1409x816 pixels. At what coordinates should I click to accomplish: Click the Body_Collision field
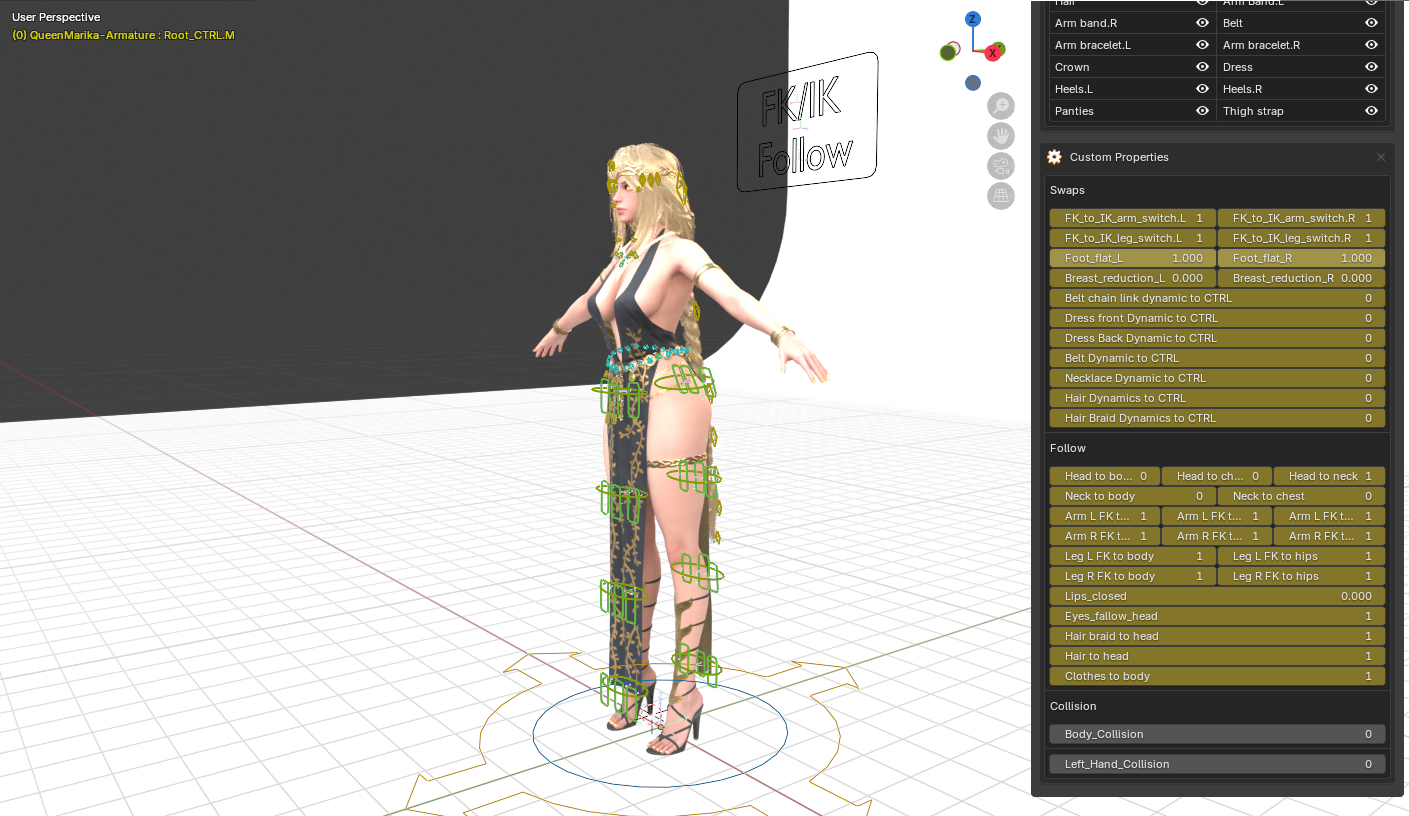tap(1217, 734)
